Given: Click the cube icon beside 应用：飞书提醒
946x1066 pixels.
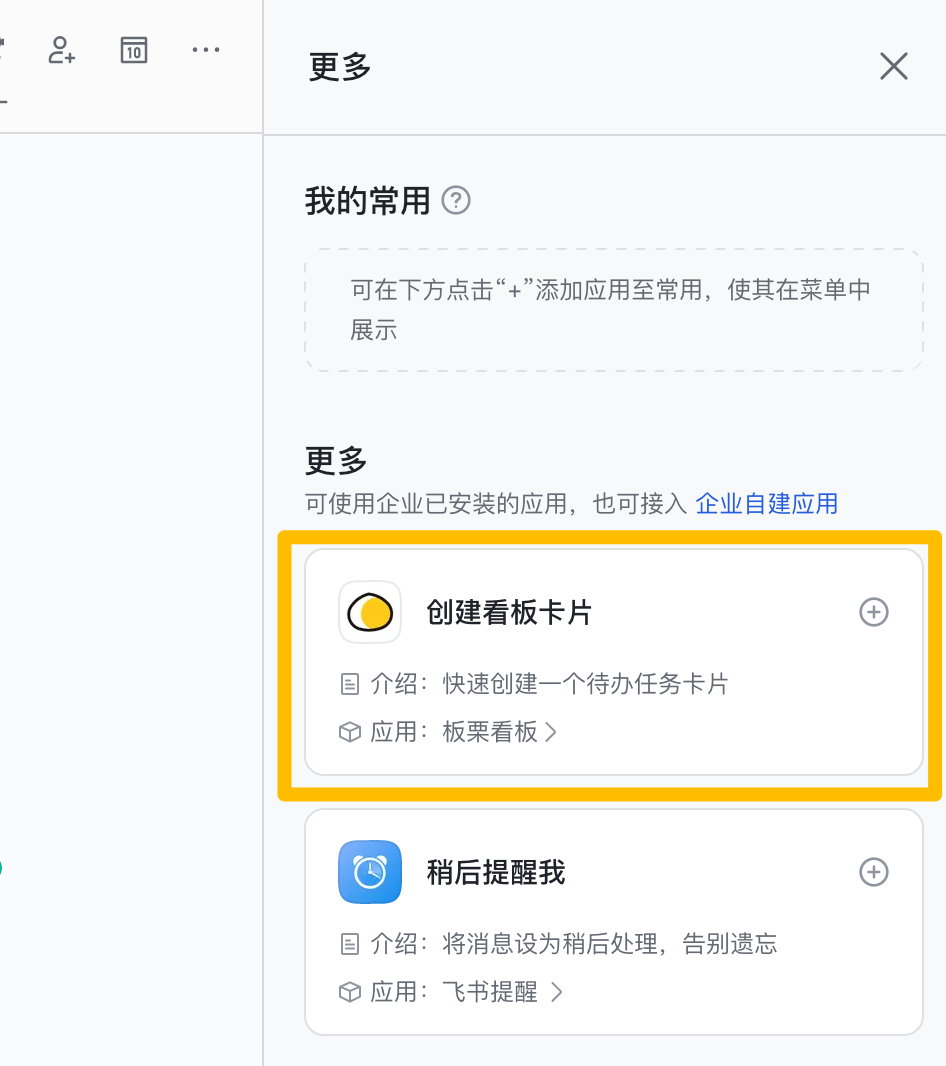Looking at the screenshot, I should 349,992.
